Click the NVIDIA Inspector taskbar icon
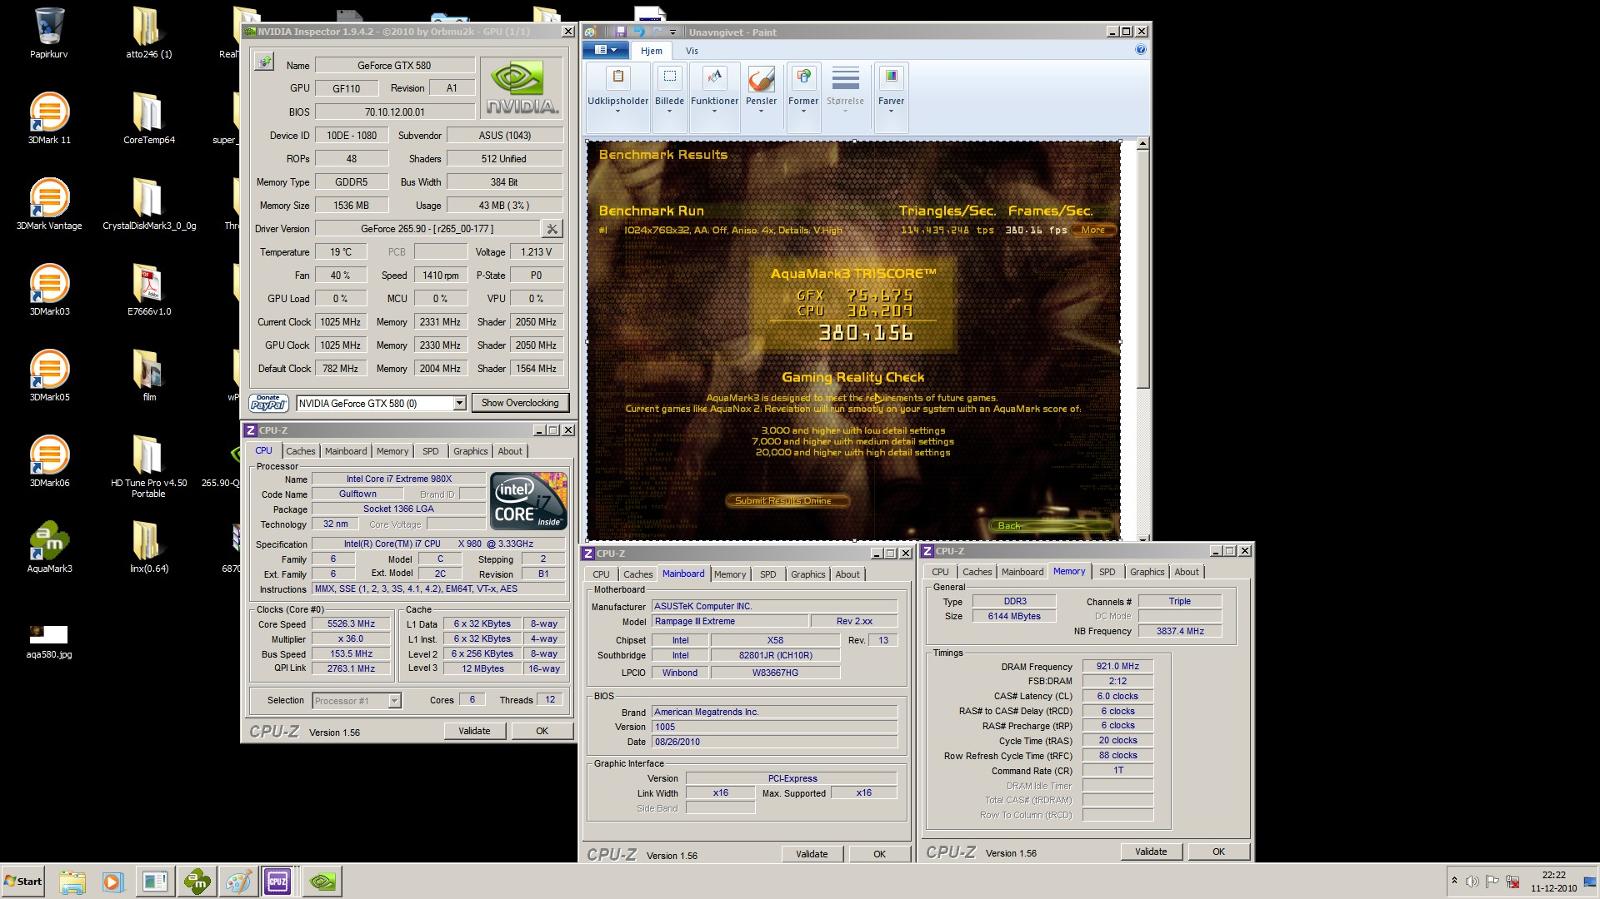This screenshot has height=899, width=1600. click(x=323, y=881)
